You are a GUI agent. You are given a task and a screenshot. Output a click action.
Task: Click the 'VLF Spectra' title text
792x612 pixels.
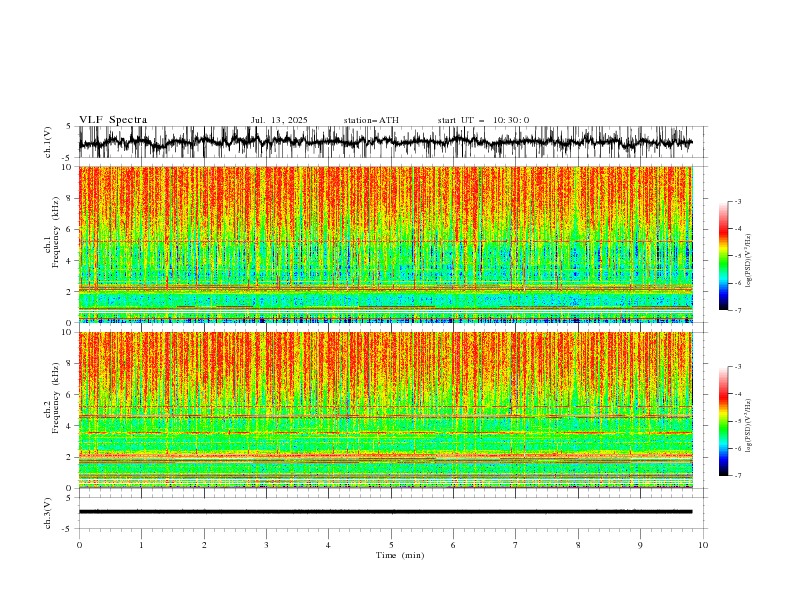[x=113, y=120]
